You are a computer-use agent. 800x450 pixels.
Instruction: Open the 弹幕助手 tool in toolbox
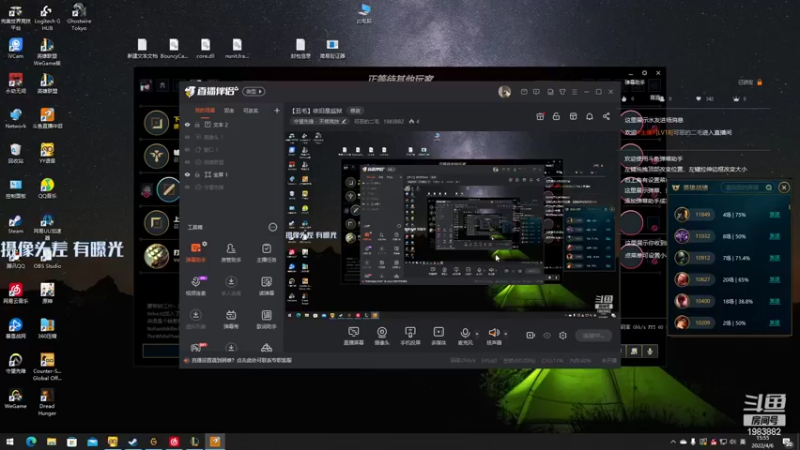(x=195, y=253)
